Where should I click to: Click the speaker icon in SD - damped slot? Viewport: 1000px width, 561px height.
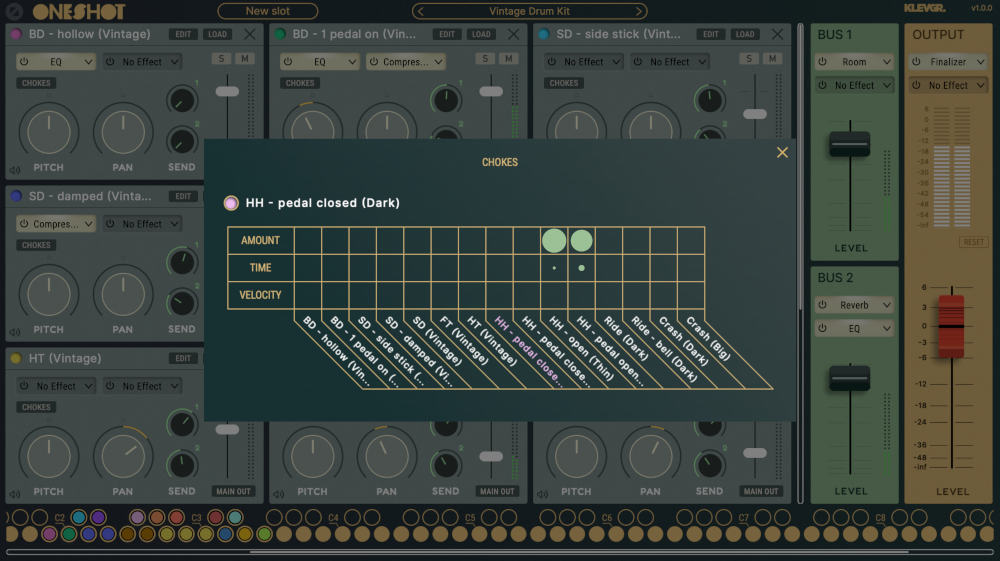pos(14,330)
